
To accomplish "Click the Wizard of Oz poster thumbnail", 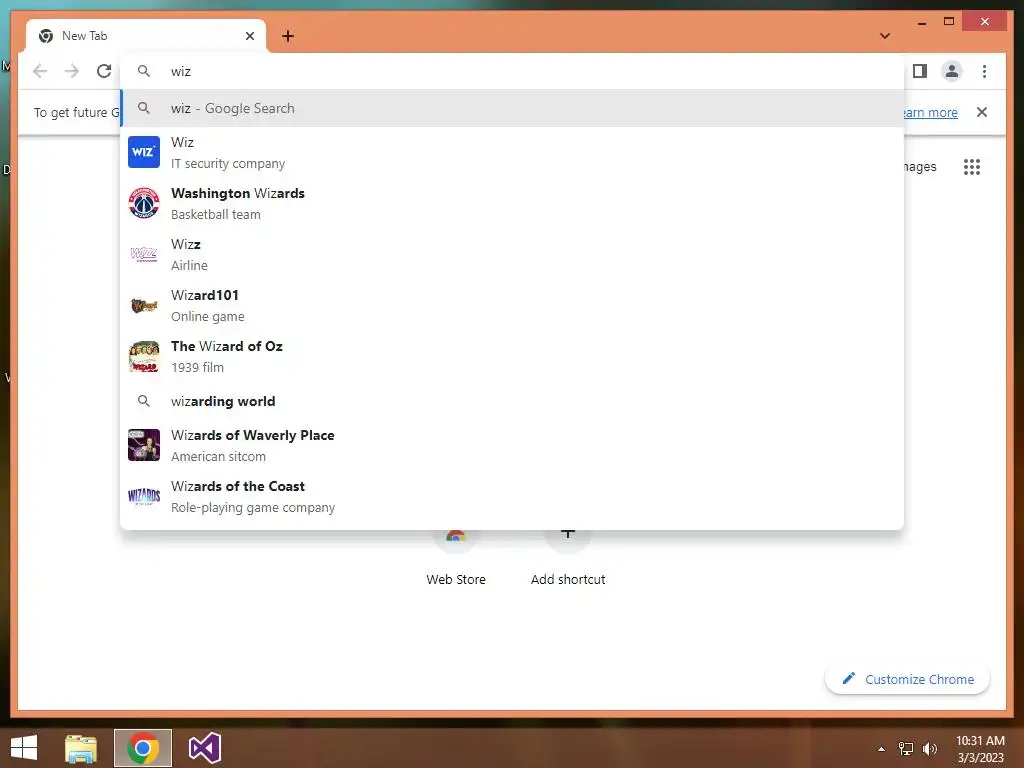I will [144, 356].
